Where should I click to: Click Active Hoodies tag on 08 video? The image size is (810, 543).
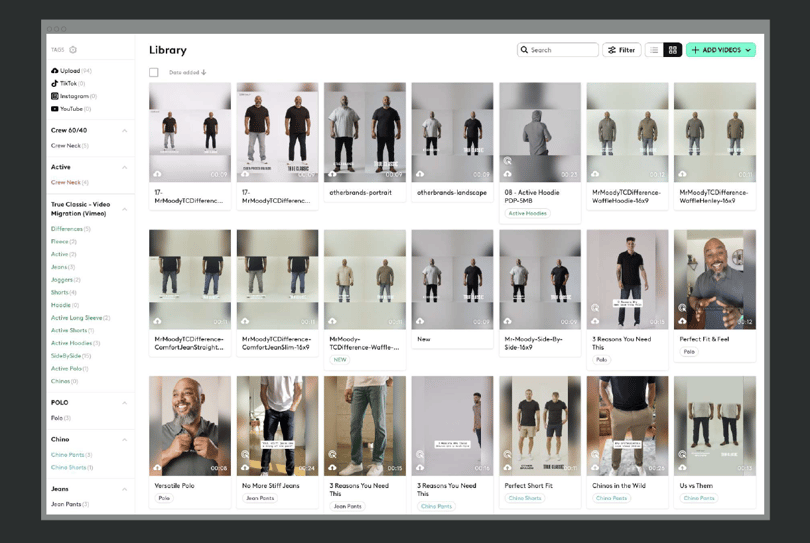coord(527,213)
